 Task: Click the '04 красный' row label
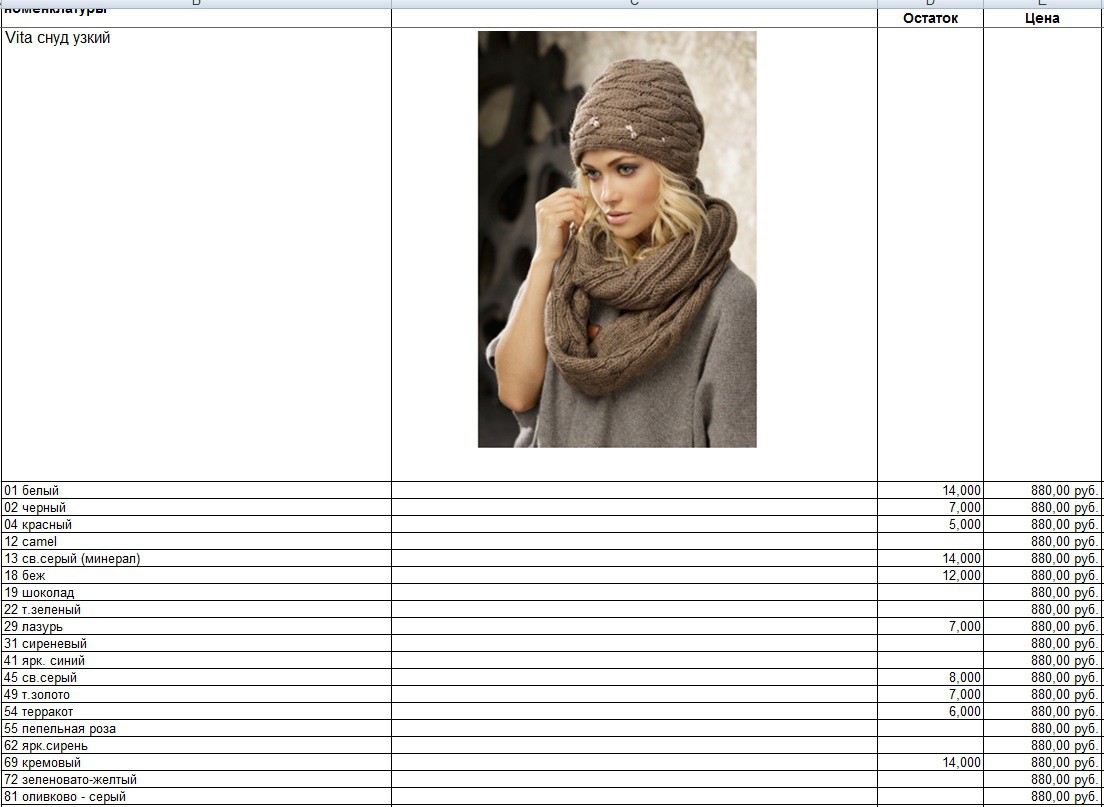pos(196,524)
